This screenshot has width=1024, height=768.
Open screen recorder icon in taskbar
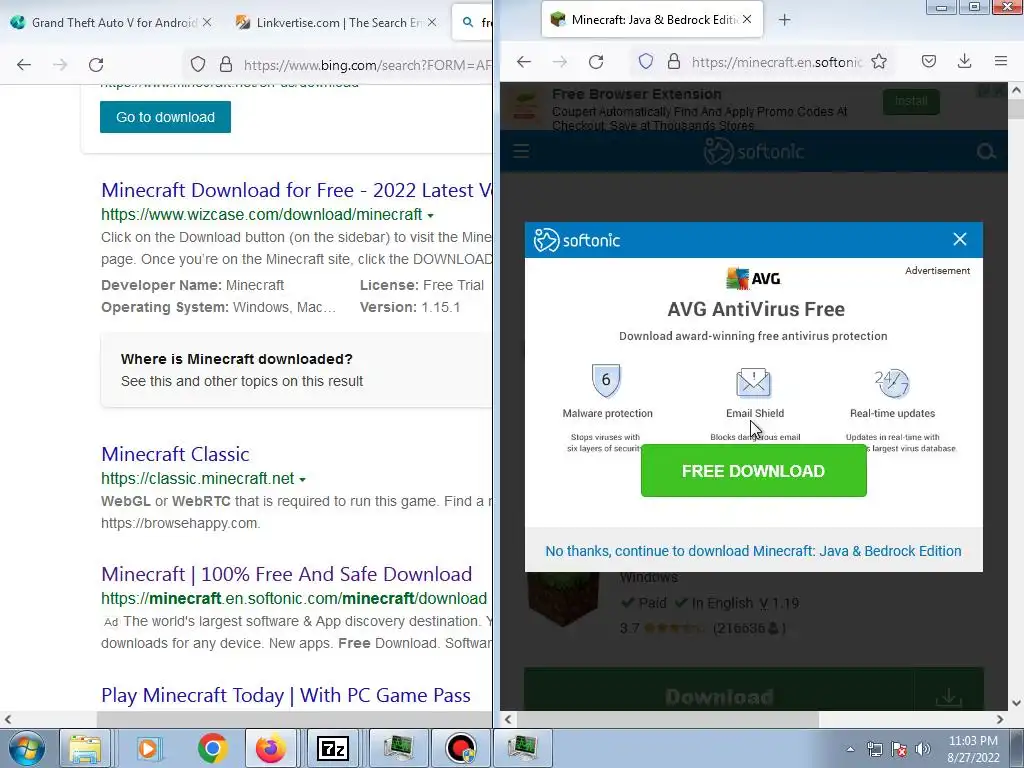(461, 748)
